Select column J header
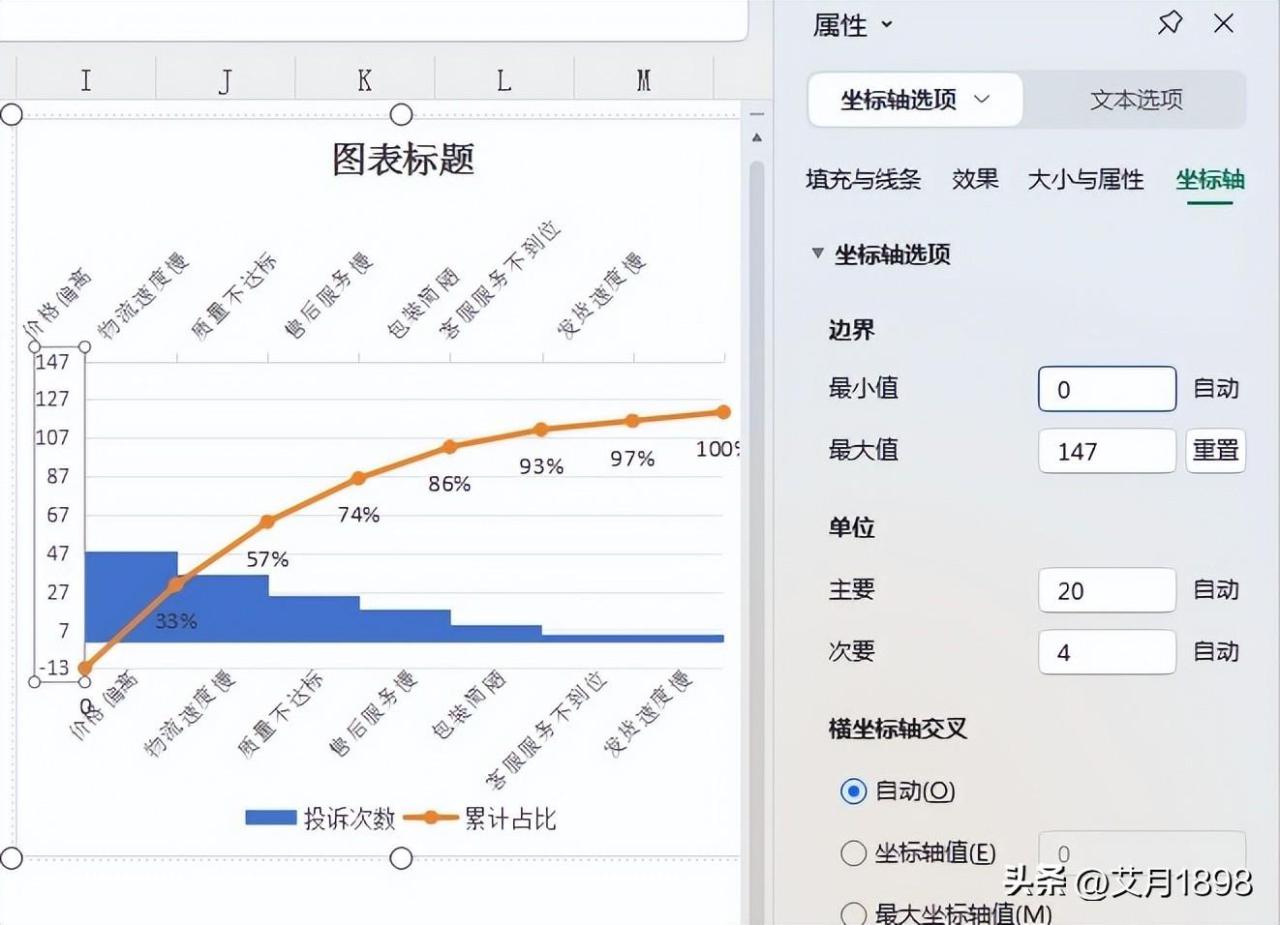 pyautogui.click(x=225, y=79)
